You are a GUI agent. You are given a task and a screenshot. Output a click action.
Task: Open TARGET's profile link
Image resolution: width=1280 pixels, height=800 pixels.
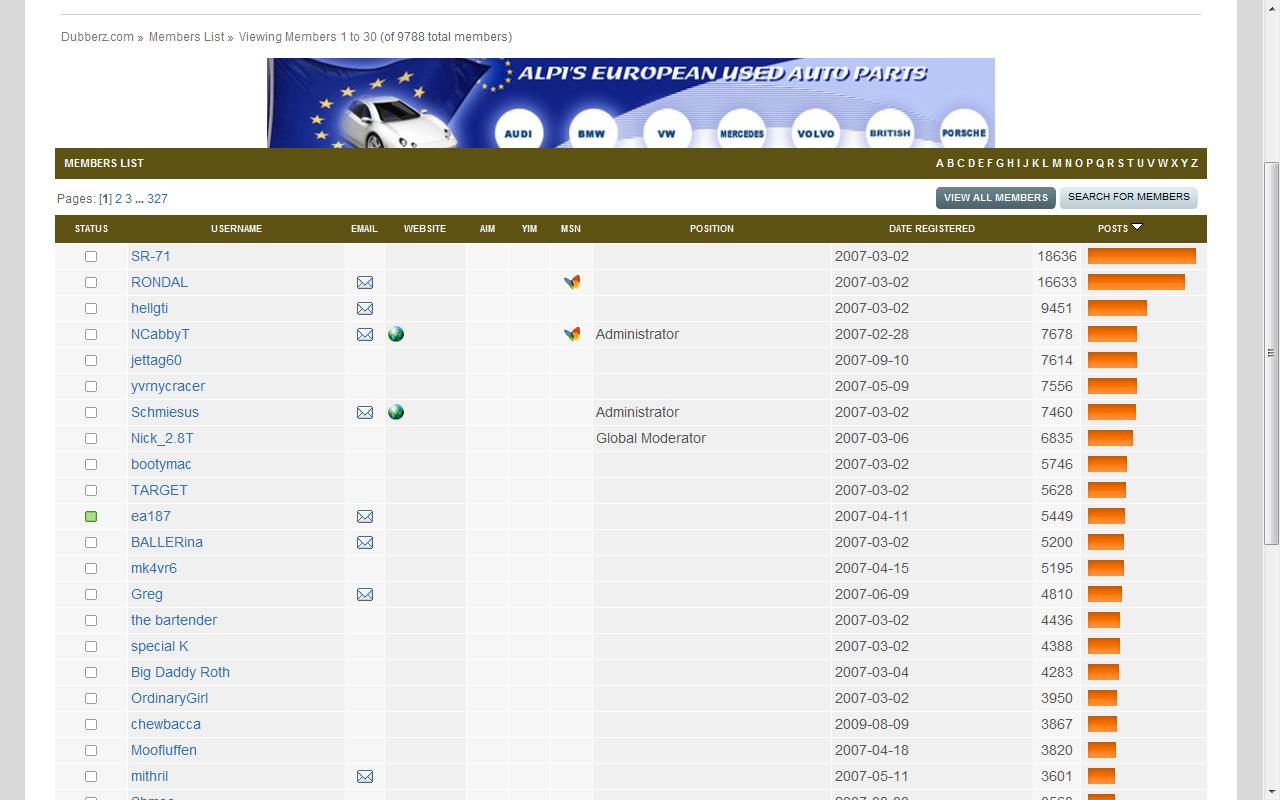[159, 490]
